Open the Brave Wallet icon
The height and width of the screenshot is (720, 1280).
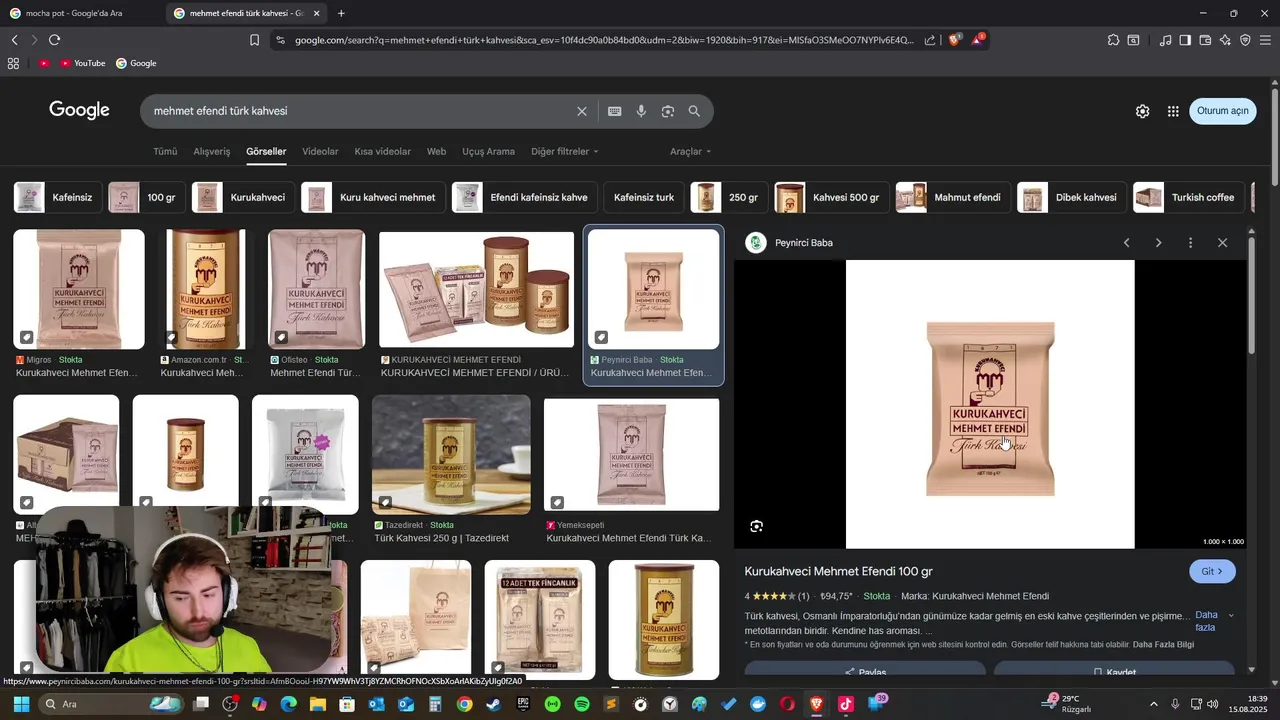click(1205, 40)
